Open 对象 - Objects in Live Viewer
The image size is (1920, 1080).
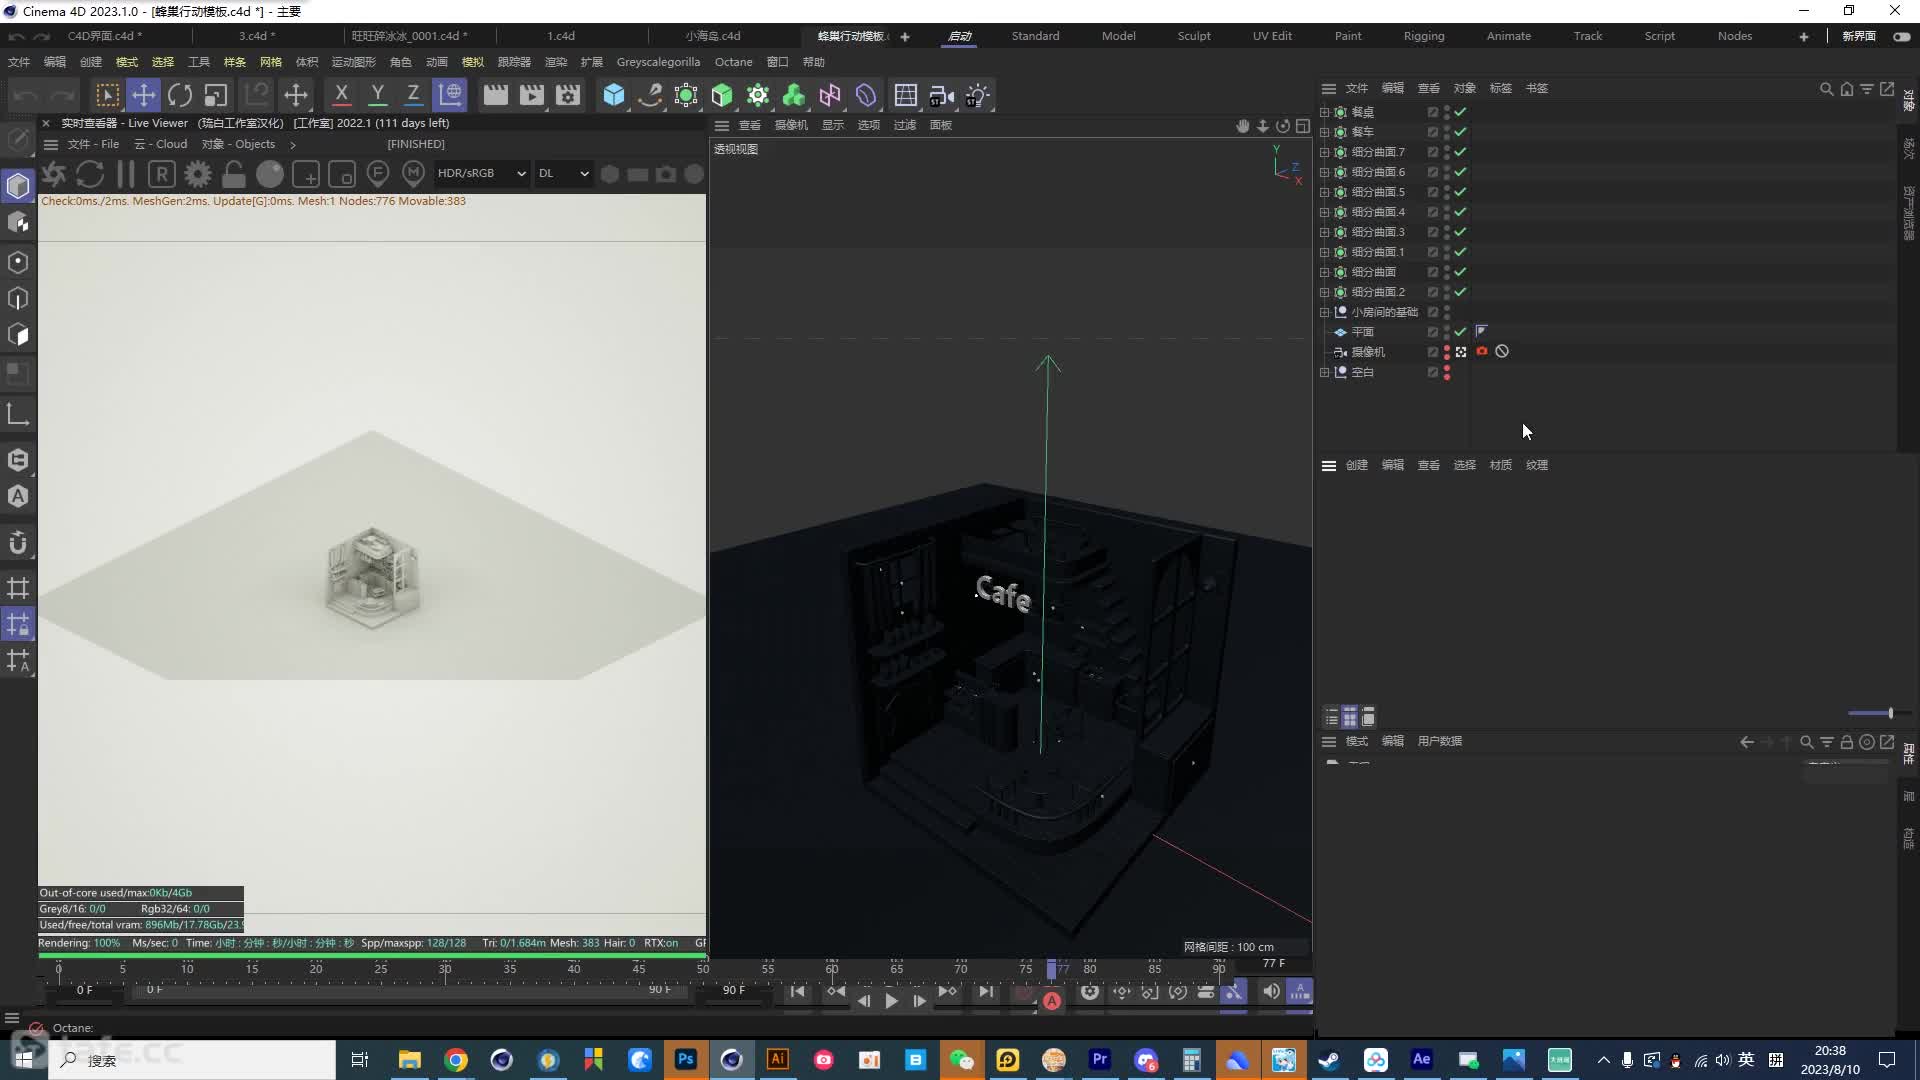(238, 144)
